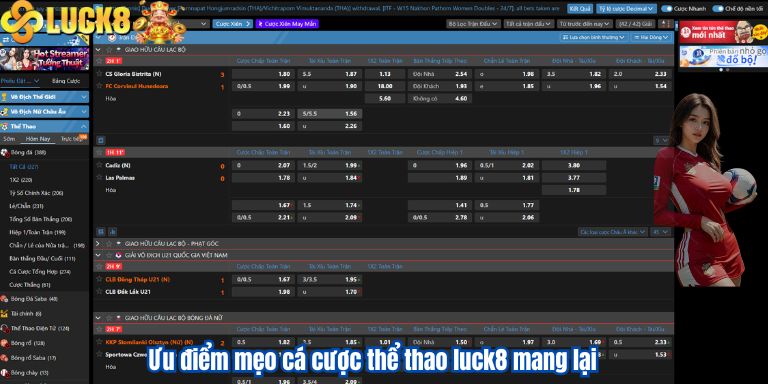Bet 1.80 odds on CS Gloria Bistrita
Image resolution: width=768 pixels, height=384 pixels.
pos(264,74)
